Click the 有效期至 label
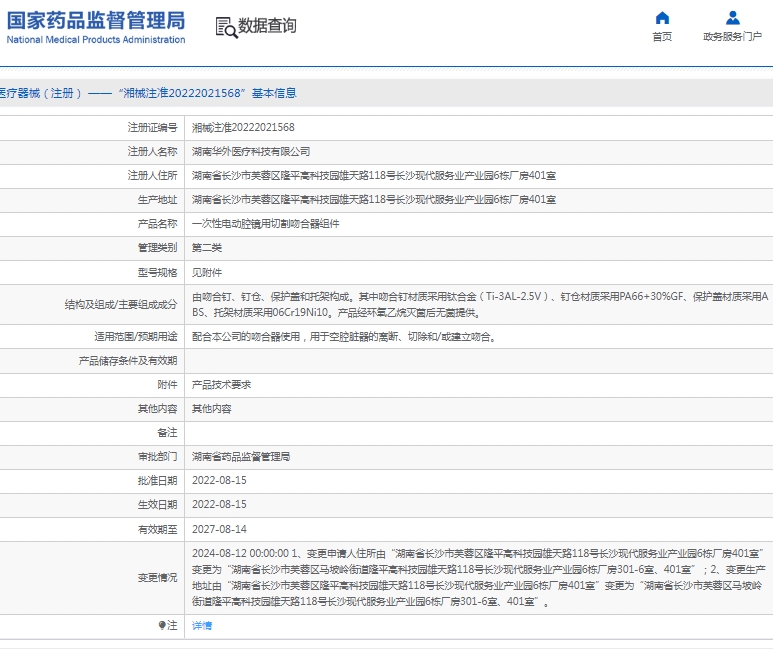 (157, 529)
